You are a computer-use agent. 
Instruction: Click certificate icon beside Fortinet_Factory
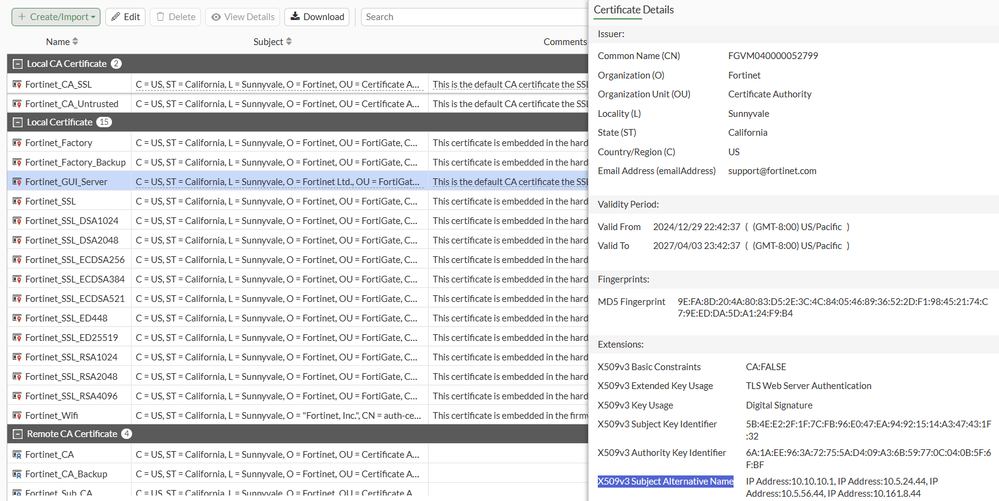[17, 143]
